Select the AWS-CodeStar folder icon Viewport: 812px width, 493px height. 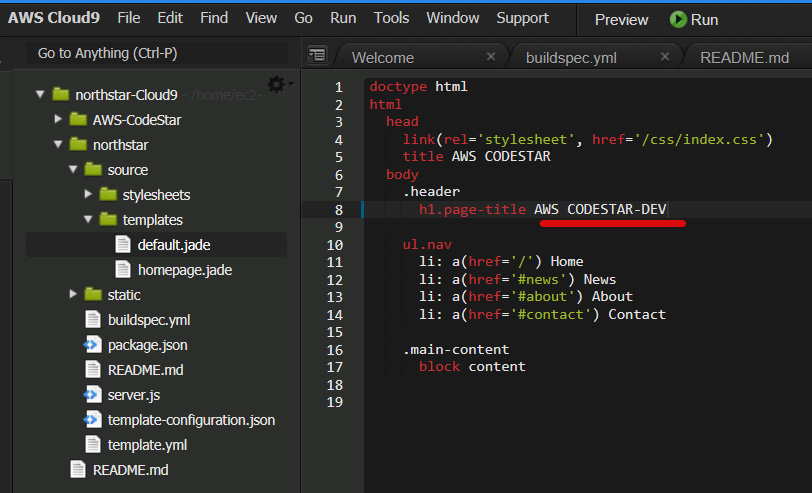[78, 119]
